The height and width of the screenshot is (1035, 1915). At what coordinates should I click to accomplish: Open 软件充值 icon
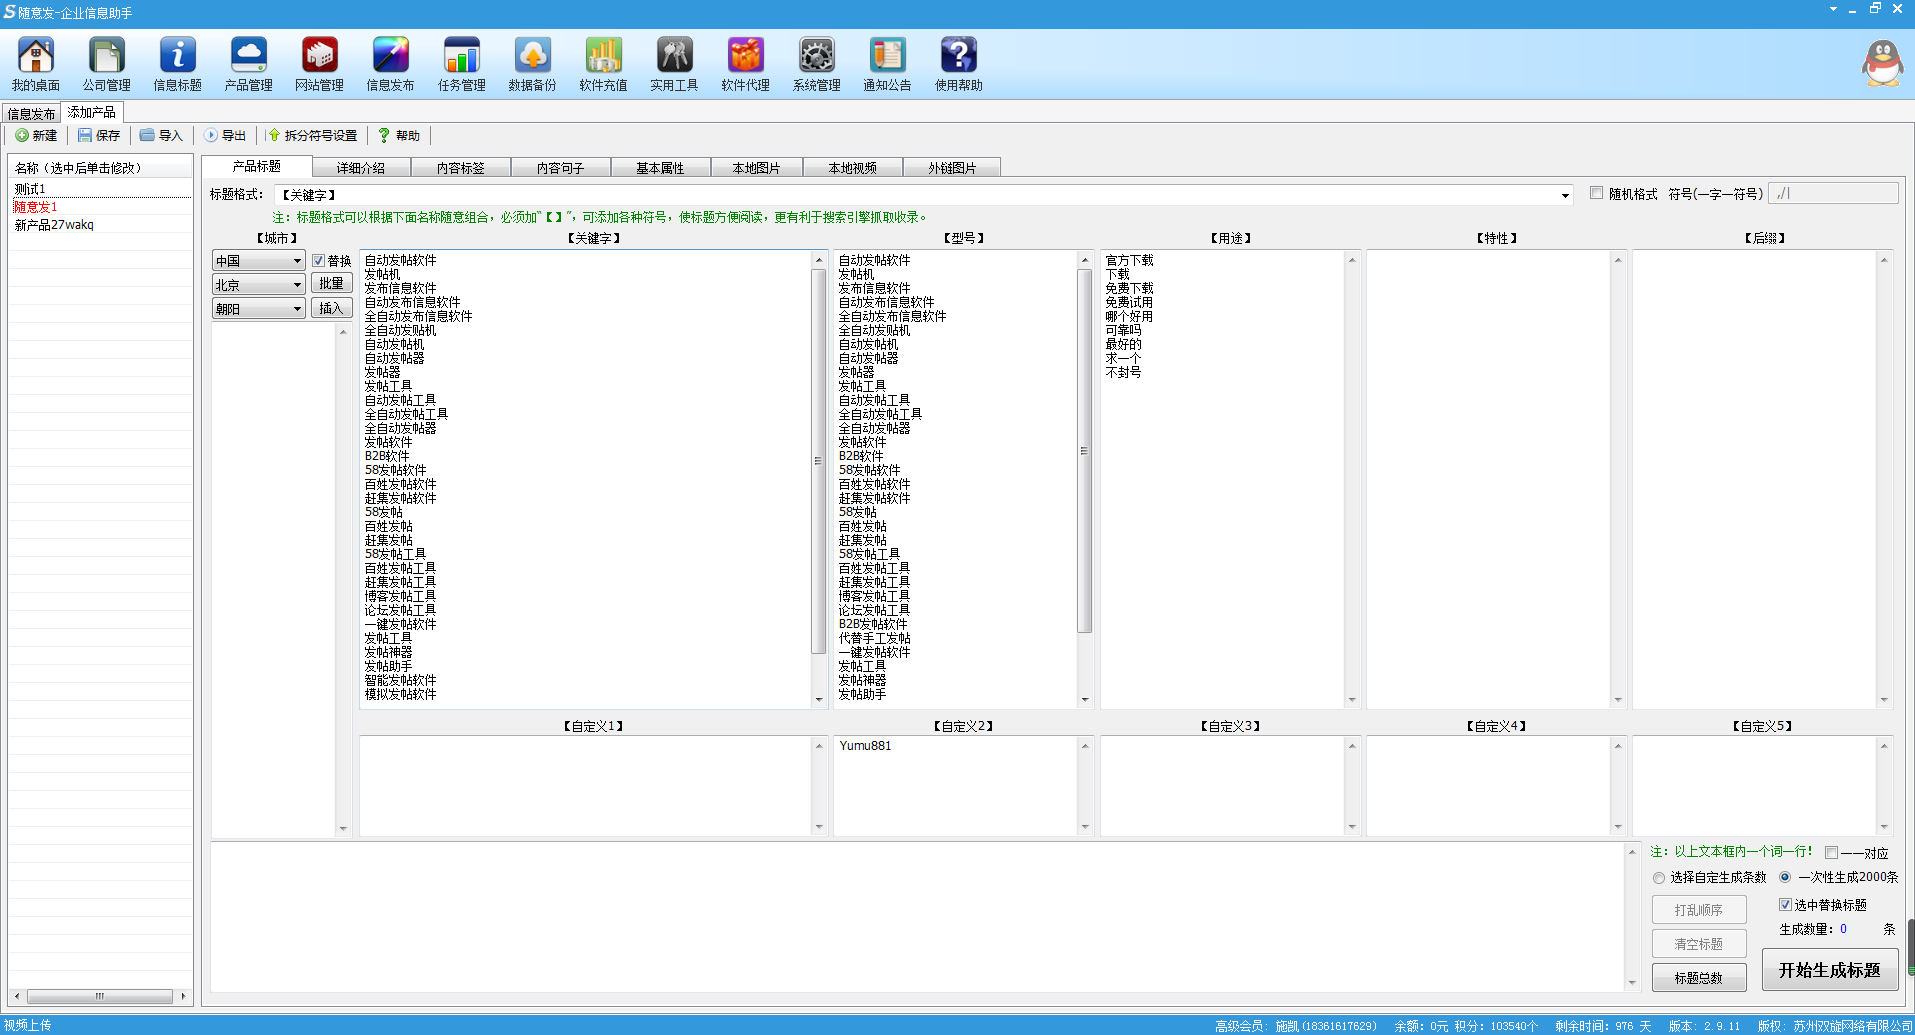click(604, 64)
